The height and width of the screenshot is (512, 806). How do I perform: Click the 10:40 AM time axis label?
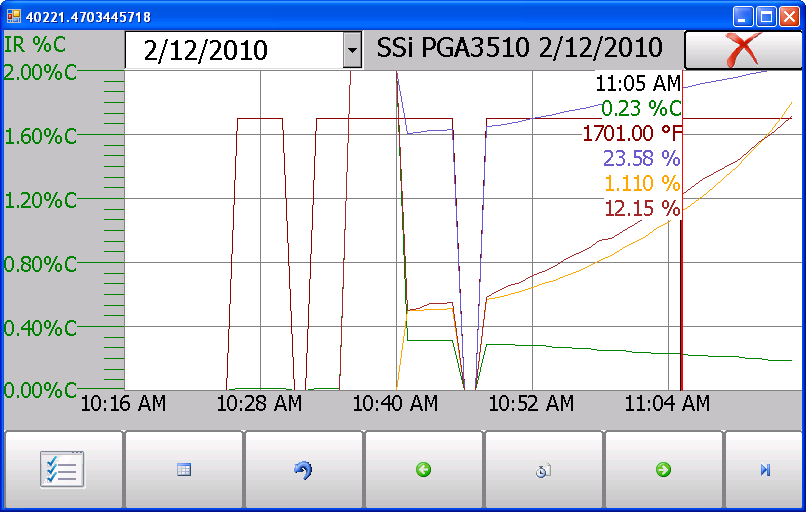coord(395,403)
